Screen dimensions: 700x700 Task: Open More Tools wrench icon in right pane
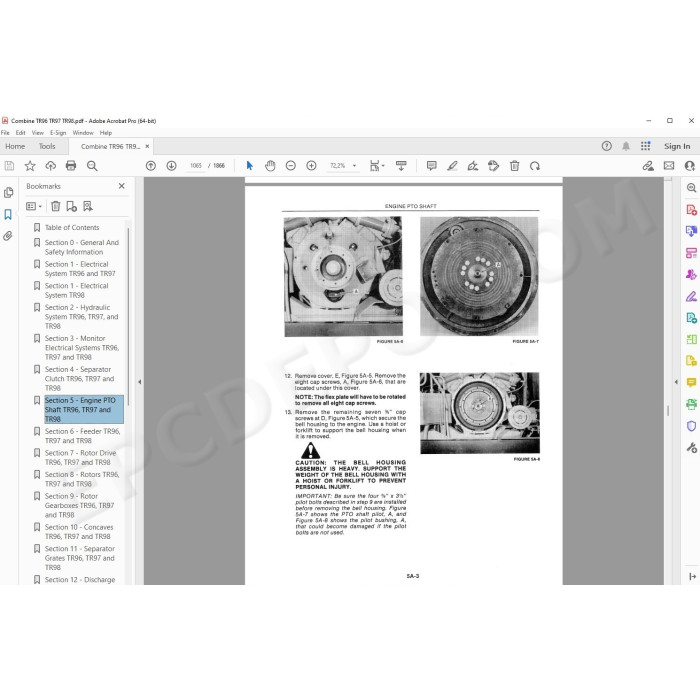(691, 447)
